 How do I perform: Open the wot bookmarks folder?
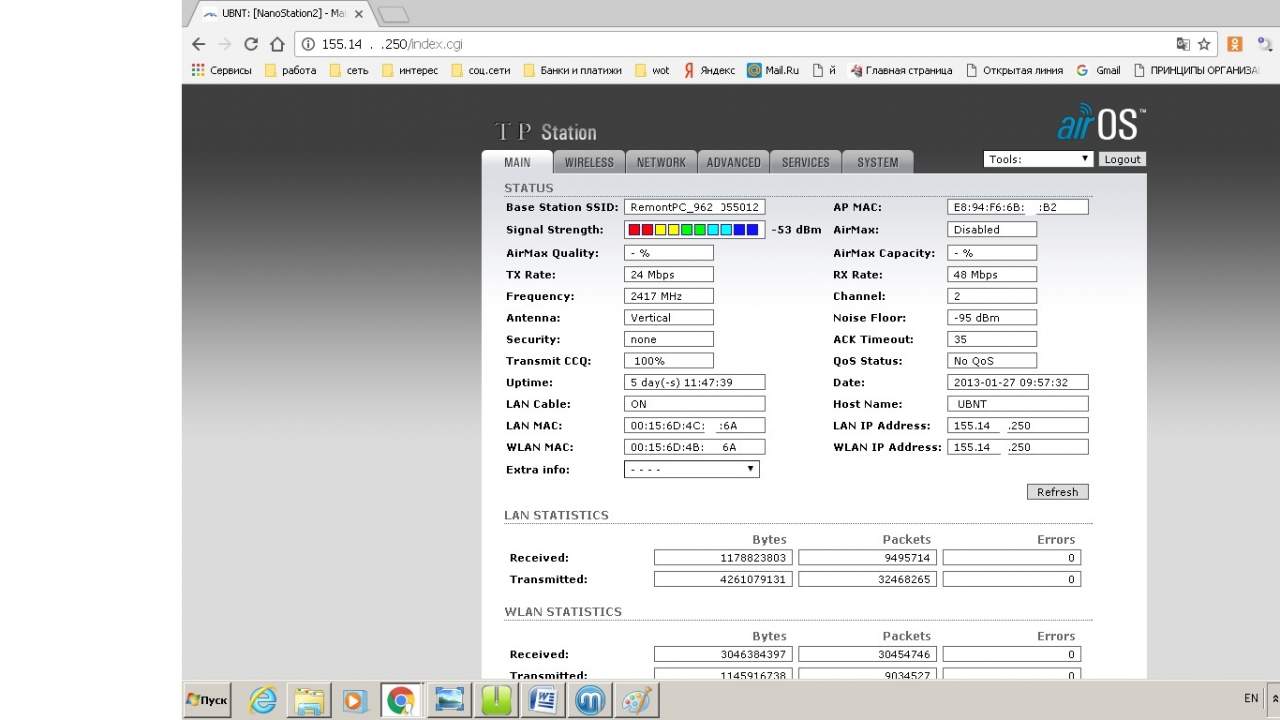(x=652, y=70)
